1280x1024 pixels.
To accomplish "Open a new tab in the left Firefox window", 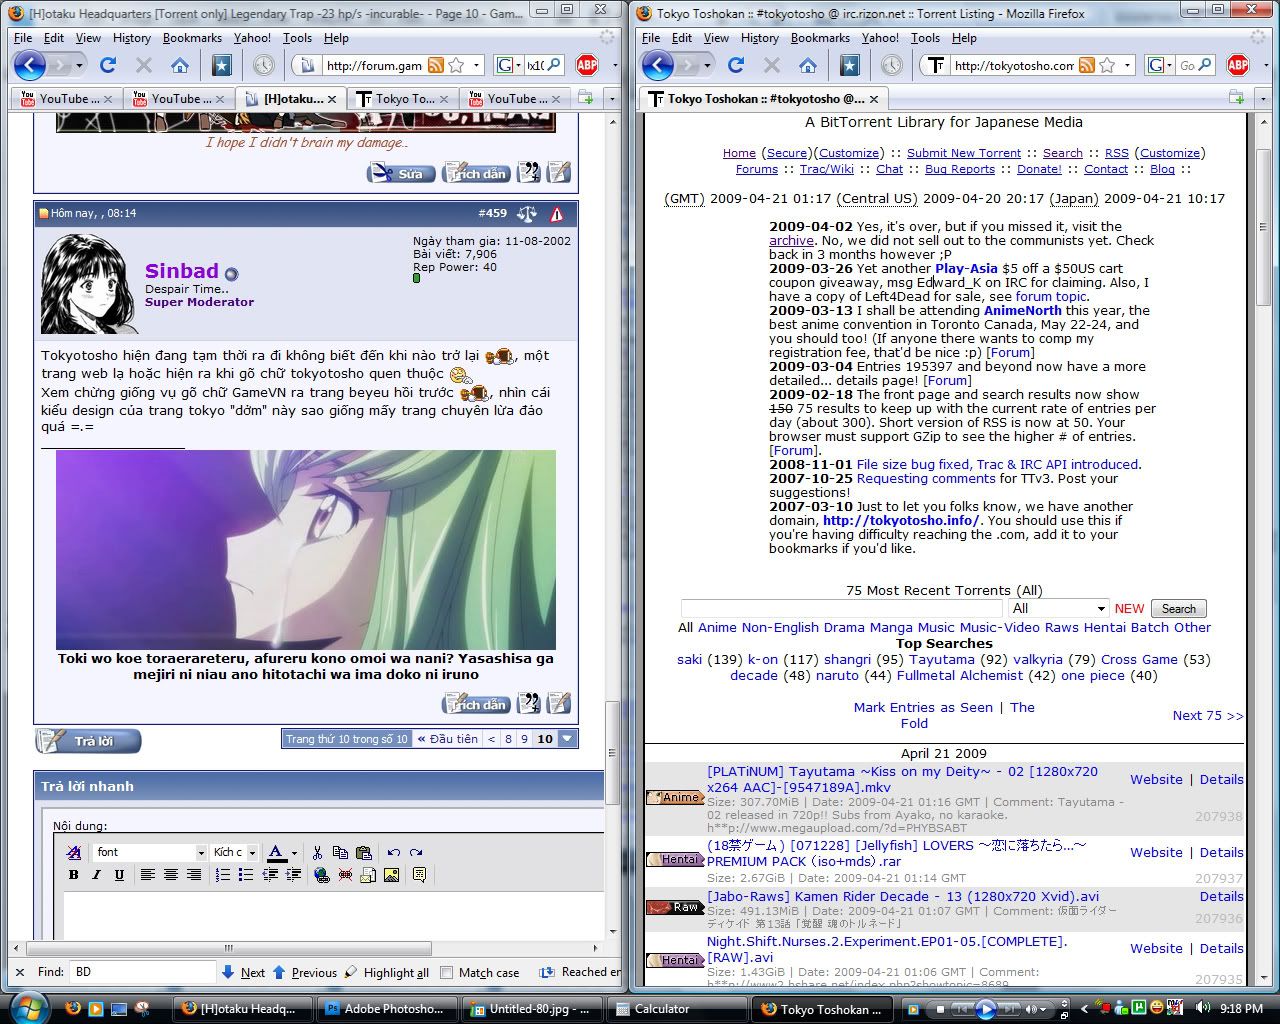I will 586,98.
